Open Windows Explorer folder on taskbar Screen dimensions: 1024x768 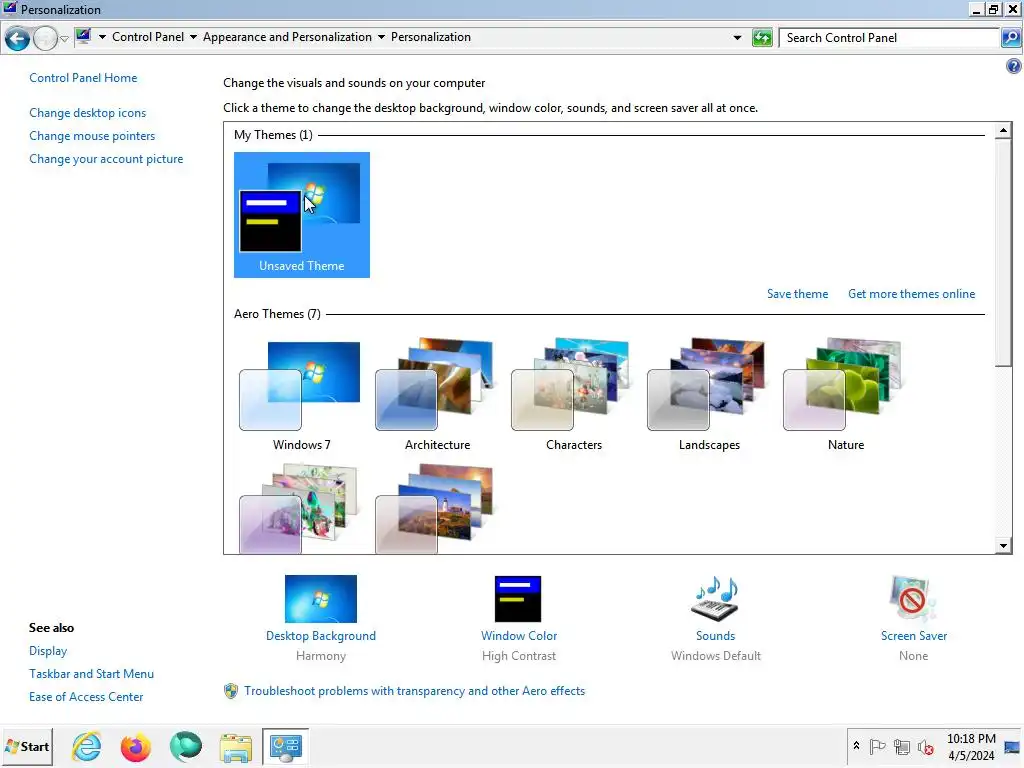(x=236, y=746)
